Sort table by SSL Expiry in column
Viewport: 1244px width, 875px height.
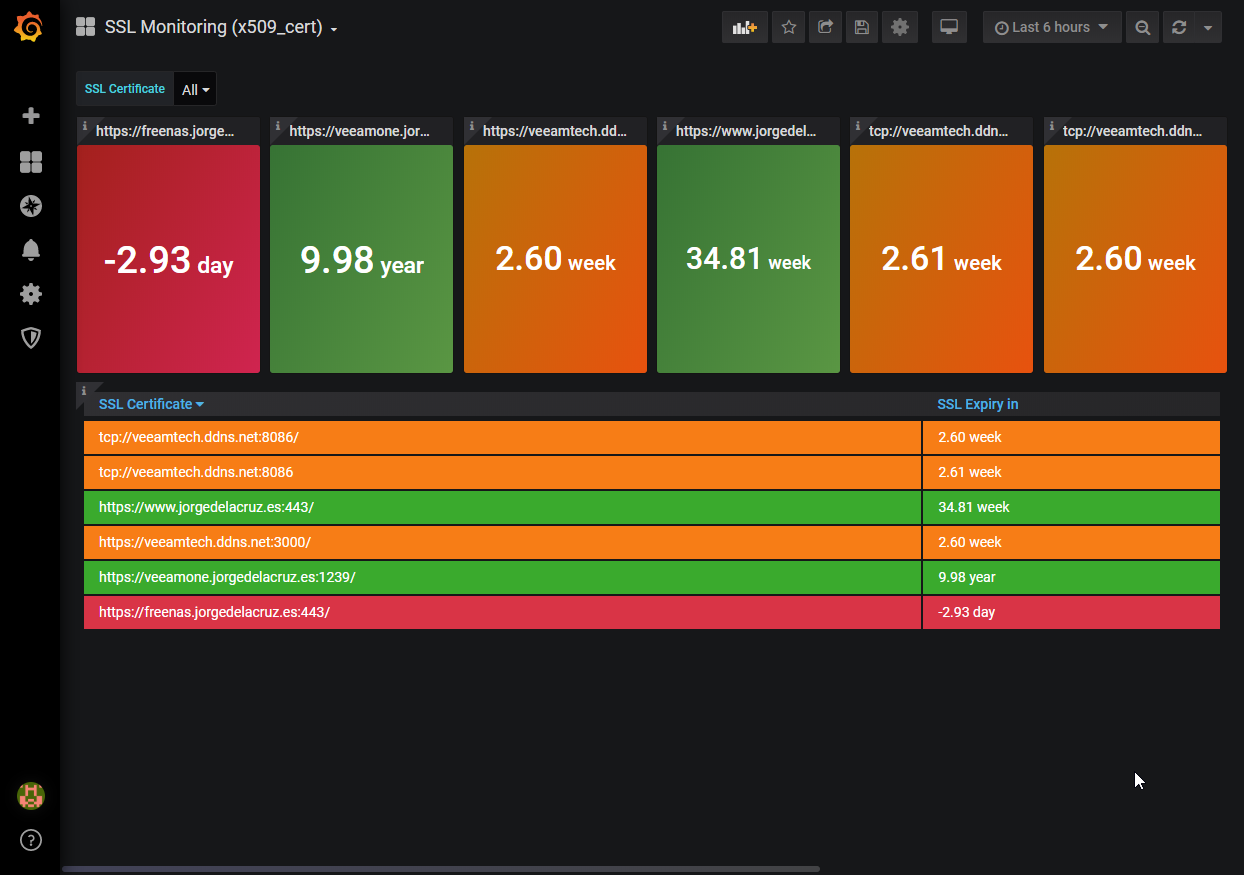(x=977, y=404)
